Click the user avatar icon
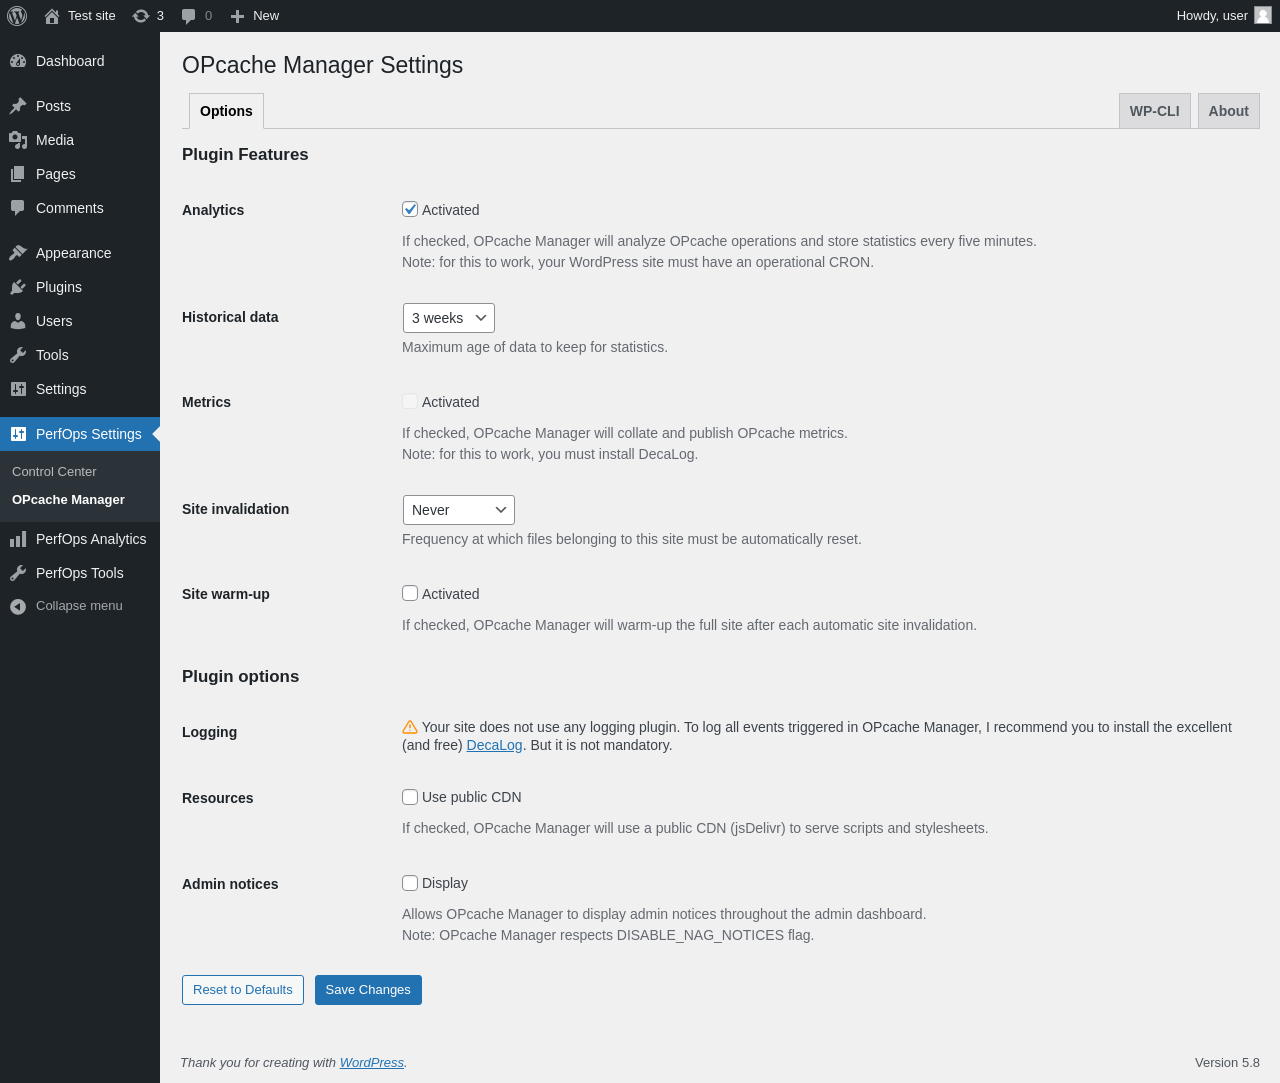The height and width of the screenshot is (1083, 1280). (1263, 15)
